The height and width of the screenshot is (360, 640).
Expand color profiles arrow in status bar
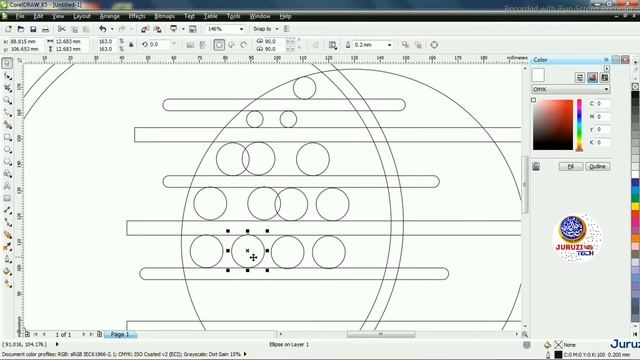point(245,354)
